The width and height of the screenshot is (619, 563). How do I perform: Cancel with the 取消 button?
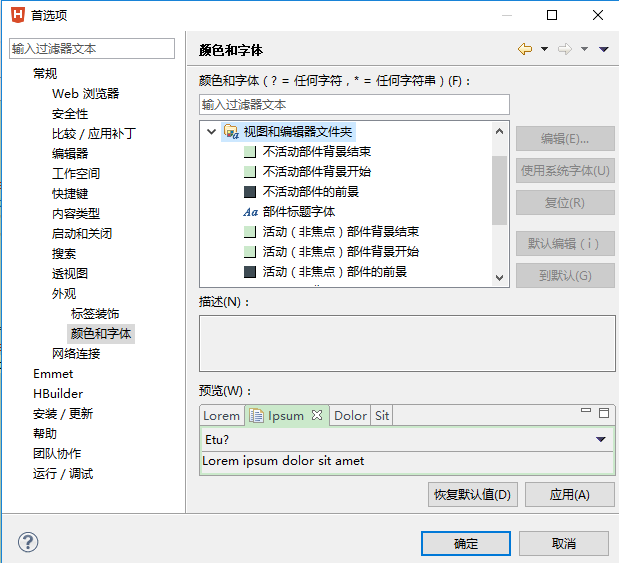pos(564,544)
